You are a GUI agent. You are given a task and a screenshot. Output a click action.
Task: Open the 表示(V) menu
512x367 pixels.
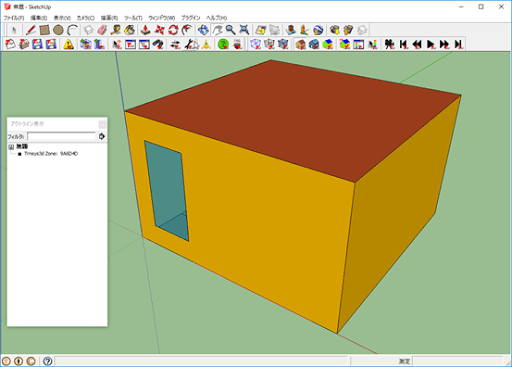[62, 18]
